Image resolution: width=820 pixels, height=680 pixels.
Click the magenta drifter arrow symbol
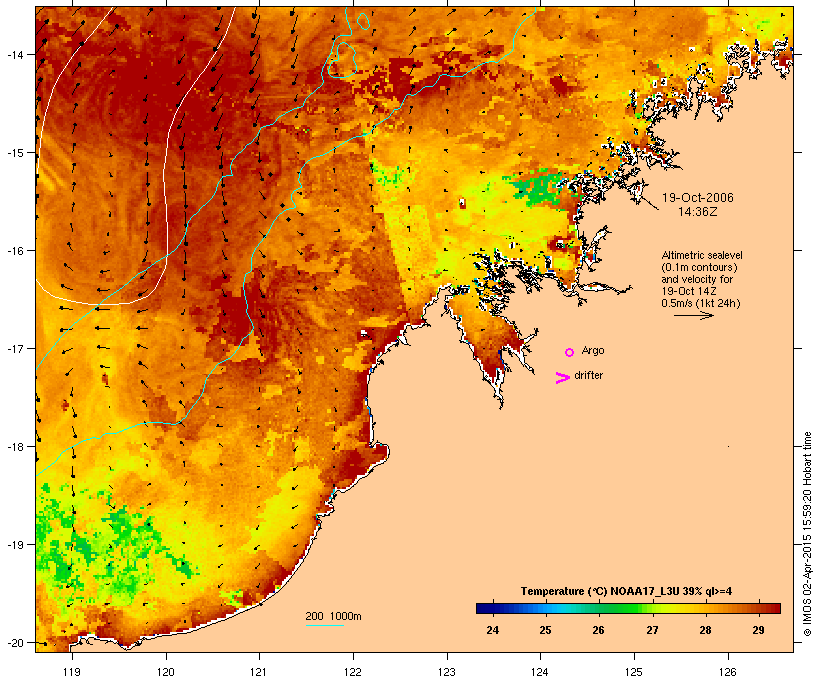[563, 378]
